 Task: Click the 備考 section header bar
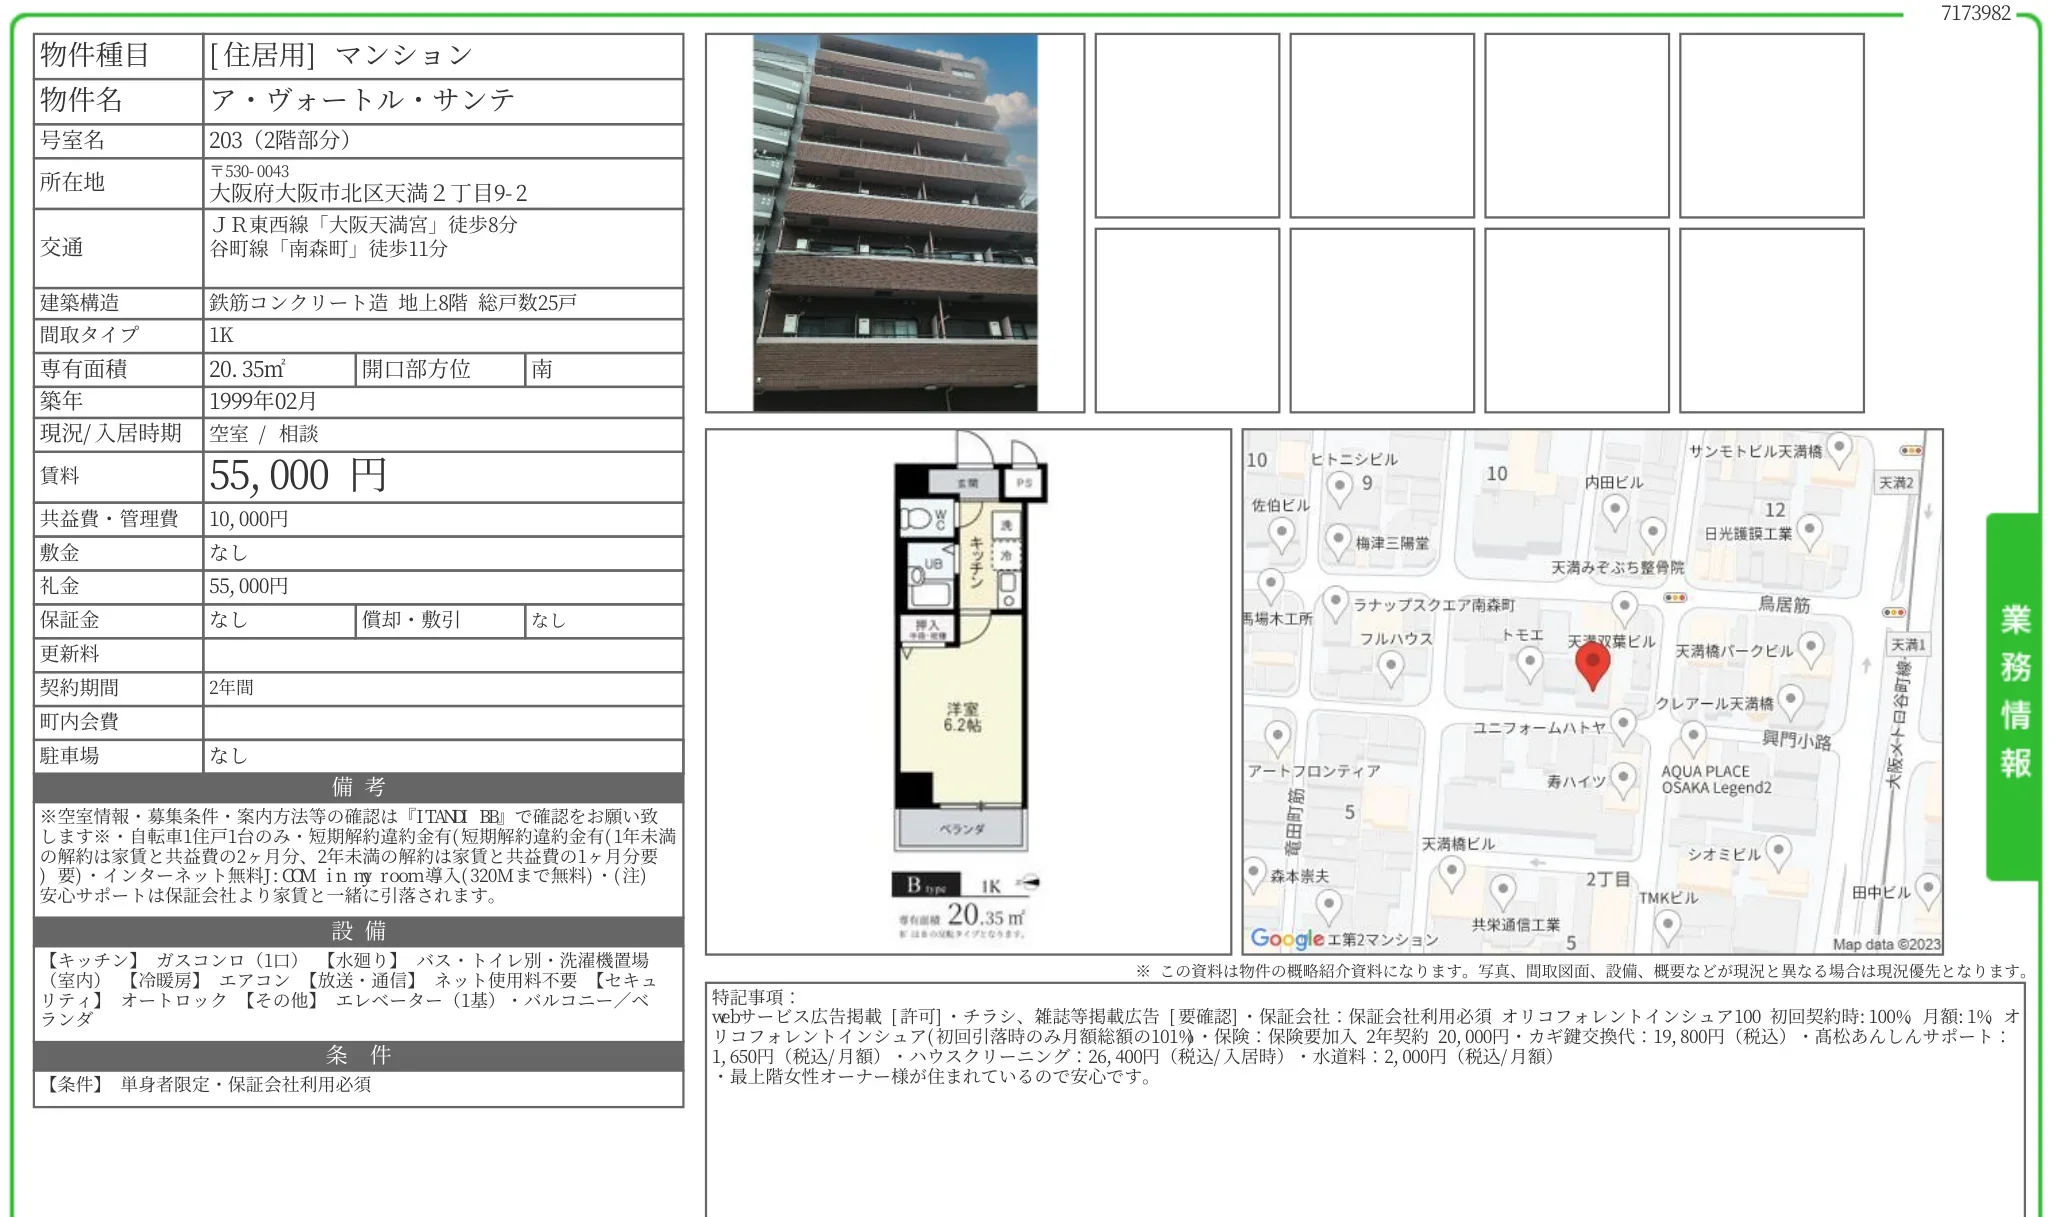point(358,787)
